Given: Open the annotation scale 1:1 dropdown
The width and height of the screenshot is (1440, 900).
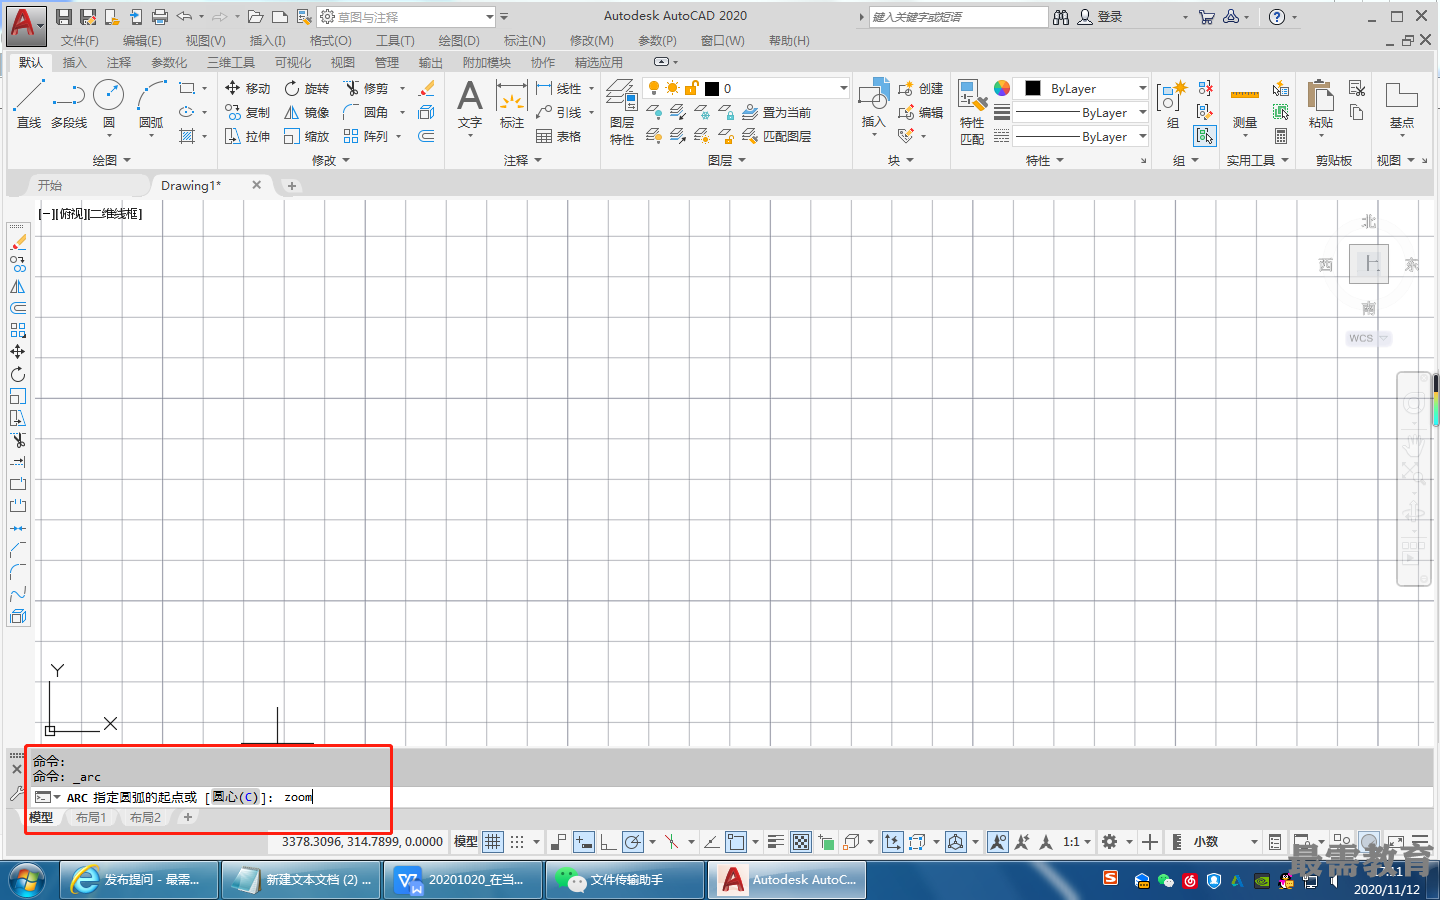Looking at the screenshot, I should point(1076,842).
